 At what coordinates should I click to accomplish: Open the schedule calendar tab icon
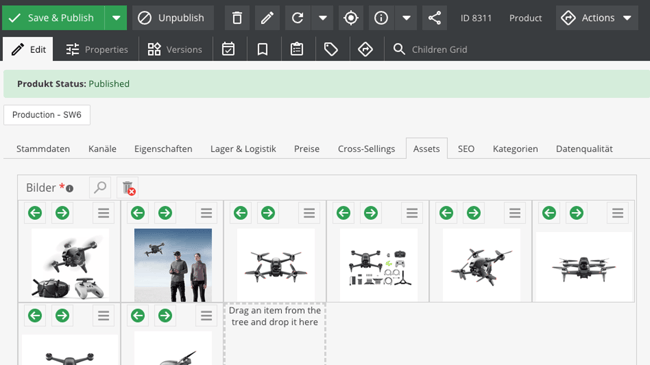(x=228, y=49)
